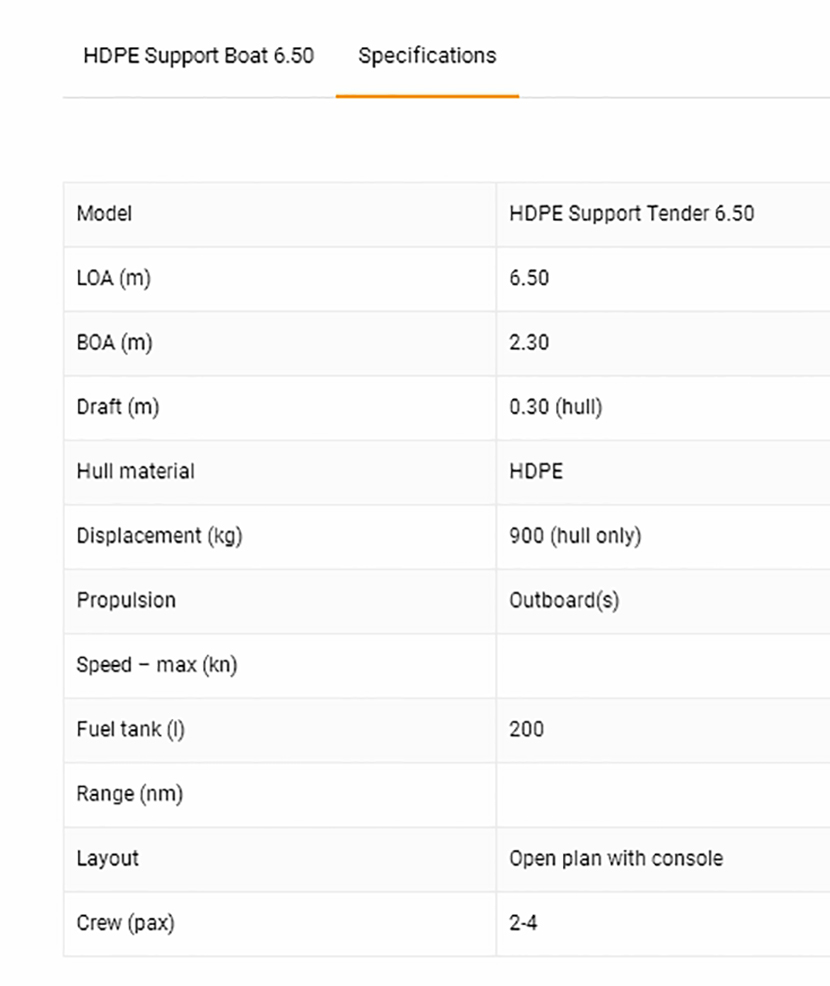Open the HDPE Support Boat 6.50 tab
Image resolution: width=830 pixels, height=986 pixels.
pos(198,56)
